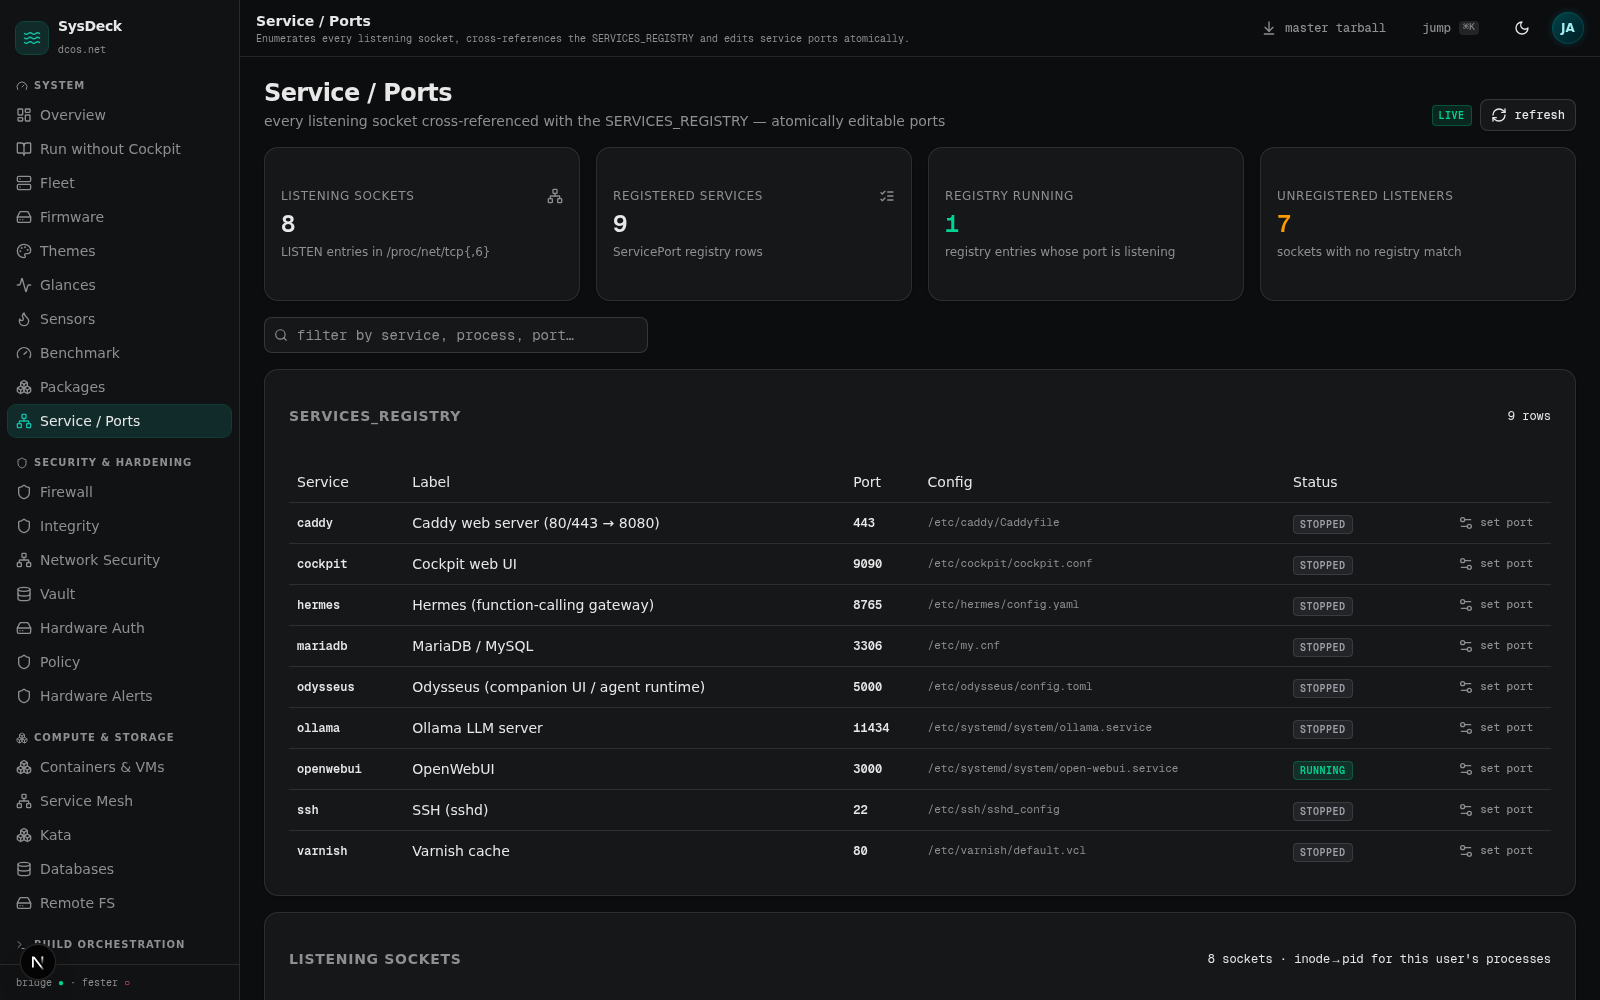Open the Firmware section
This screenshot has width=1600, height=1000.
(119, 217)
